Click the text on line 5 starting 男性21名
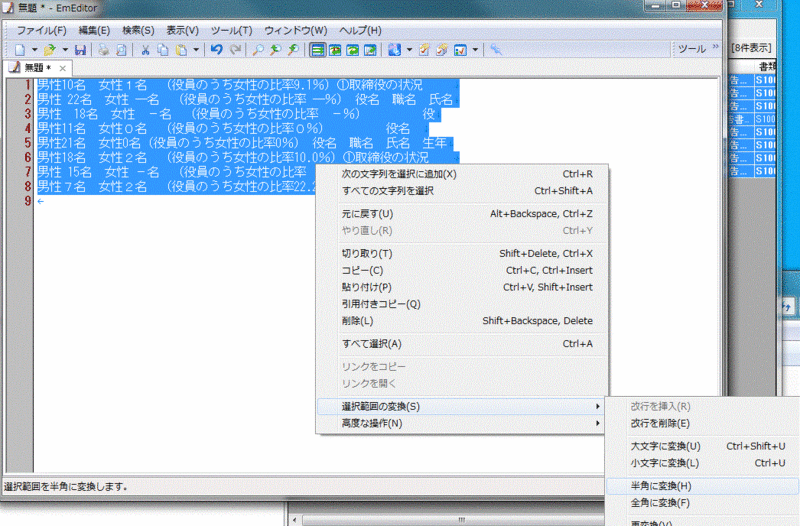Viewport: 800px width, 526px height. 241,143
